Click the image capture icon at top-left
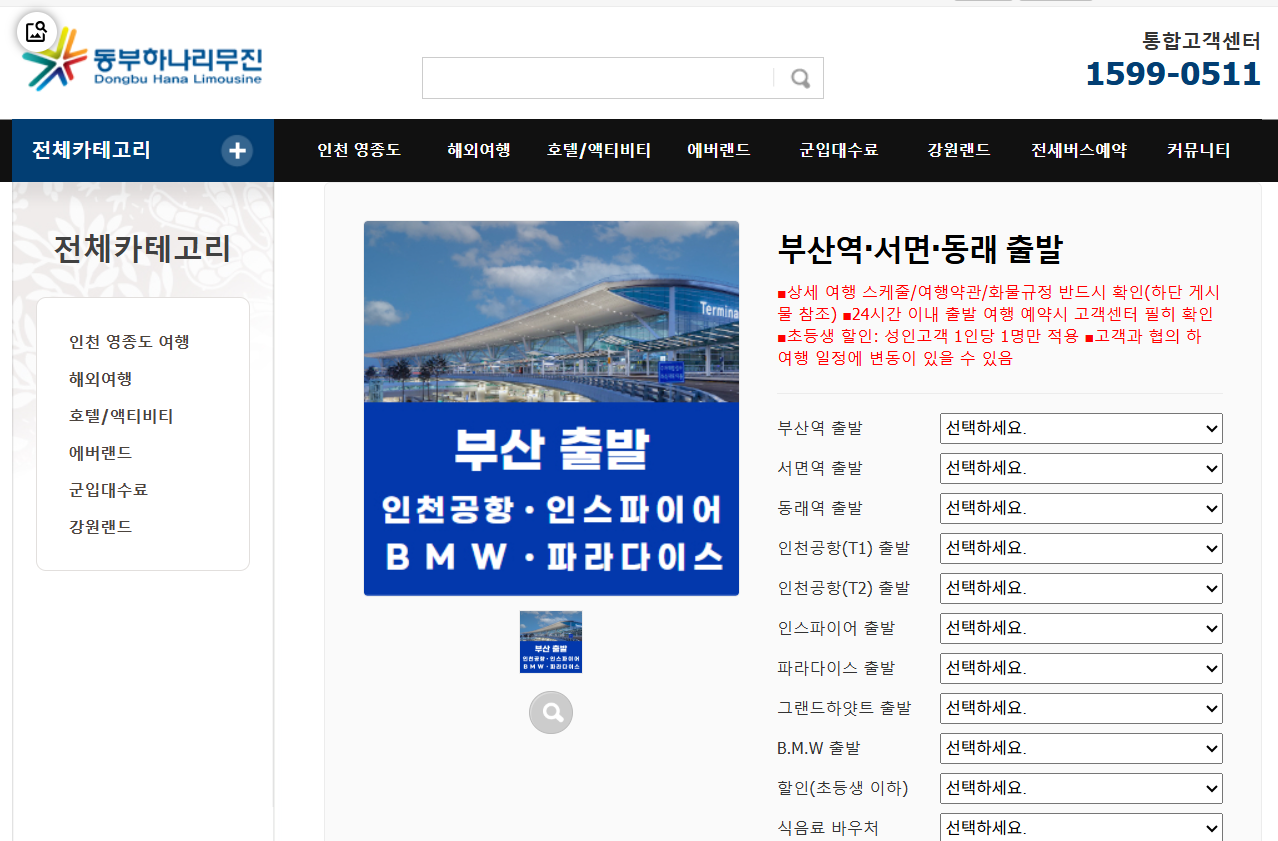 (36, 31)
